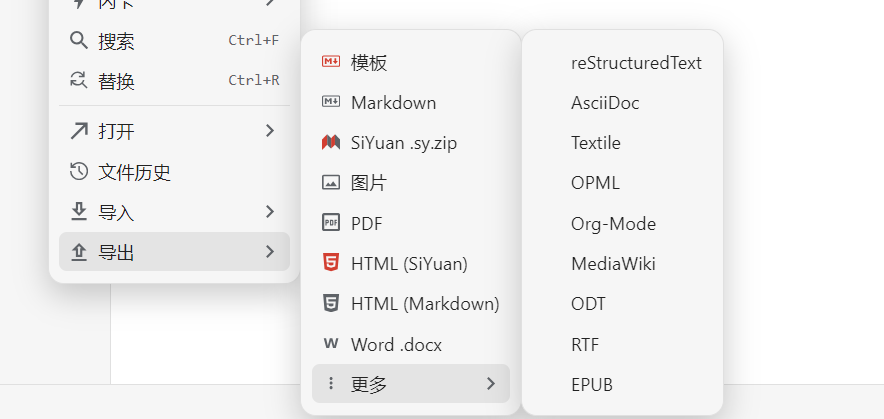Expand the 打开 submenu arrow
The width and height of the screenshot is (884, 419).
click(x=270, y=131)
